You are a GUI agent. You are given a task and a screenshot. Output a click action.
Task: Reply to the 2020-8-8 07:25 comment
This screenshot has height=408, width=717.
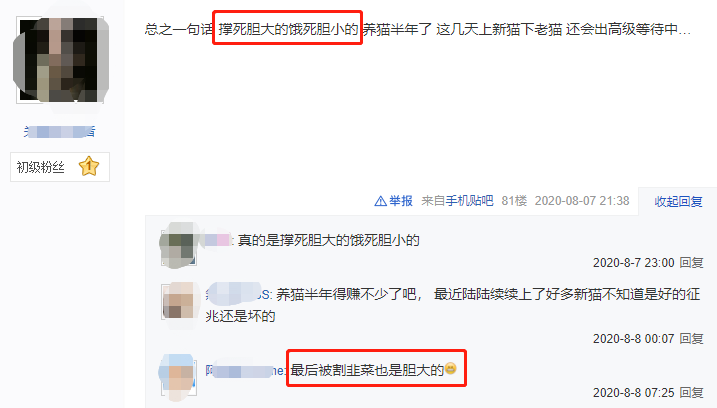pos(691,393)
